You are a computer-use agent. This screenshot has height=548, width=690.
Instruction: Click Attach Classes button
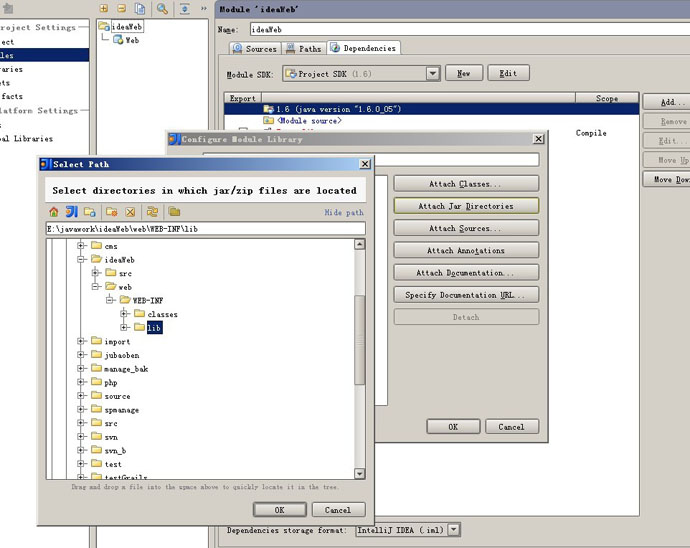[466, 184]
